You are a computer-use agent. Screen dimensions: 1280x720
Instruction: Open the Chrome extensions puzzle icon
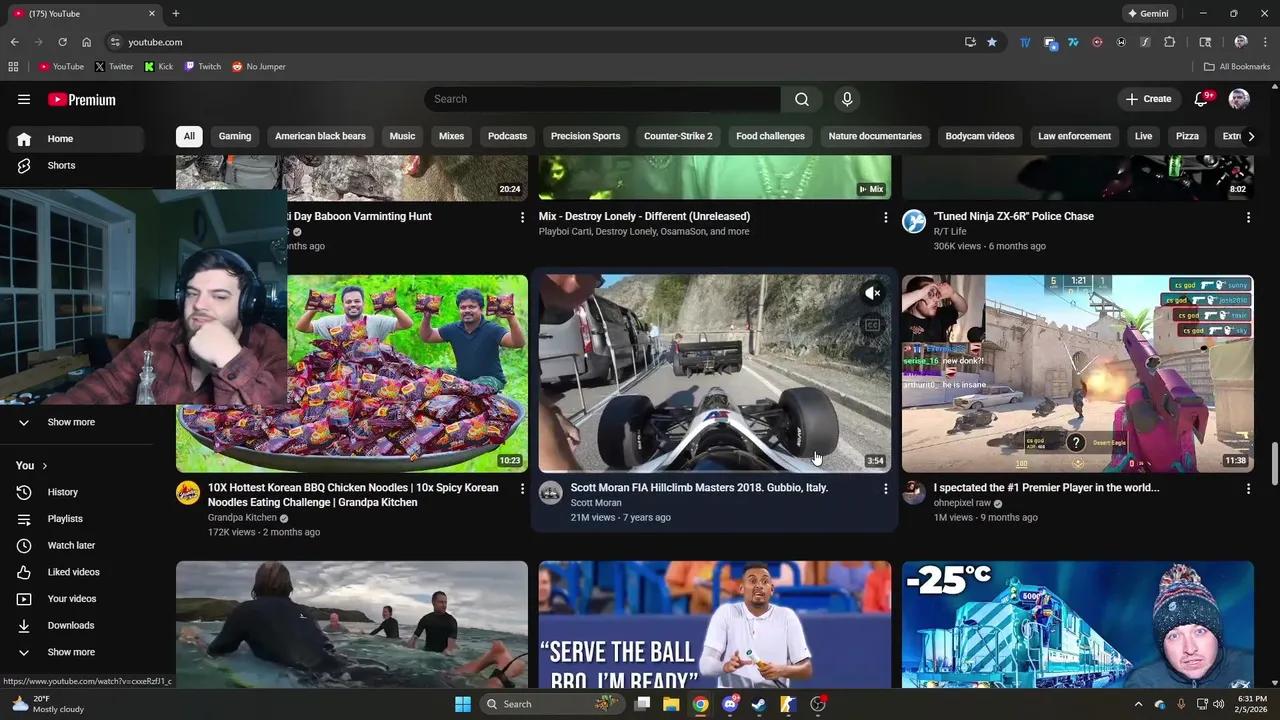click(1169, 42)
